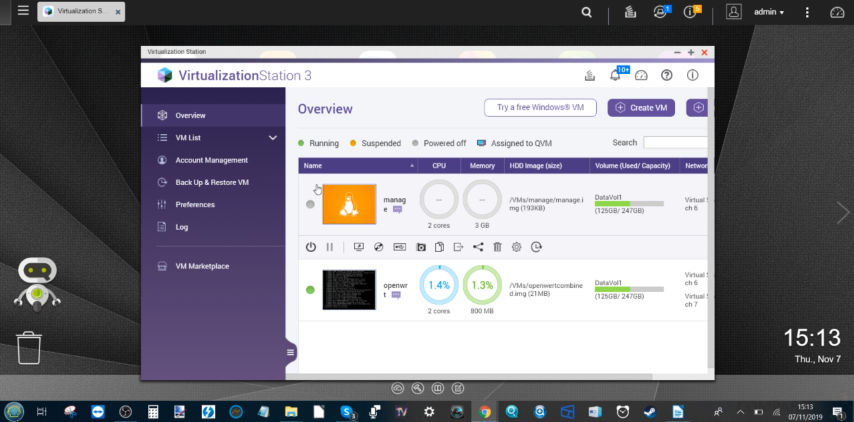Open the manage VM thumbnail
854x422 pixels.
(349, 204)
